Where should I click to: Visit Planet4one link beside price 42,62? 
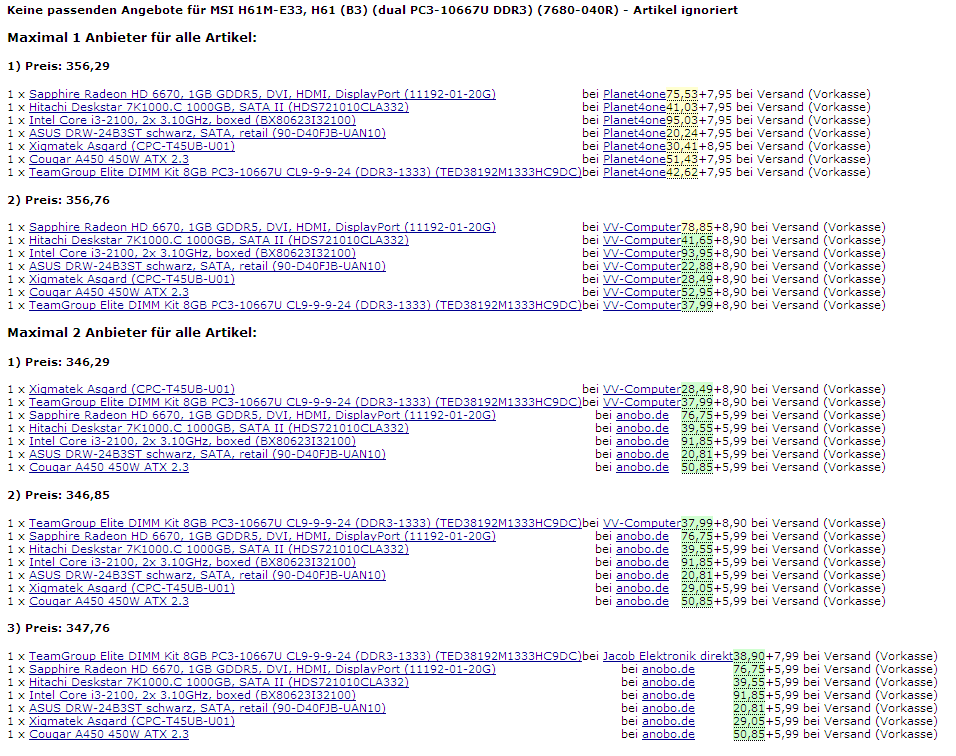[x=634, y=172]
